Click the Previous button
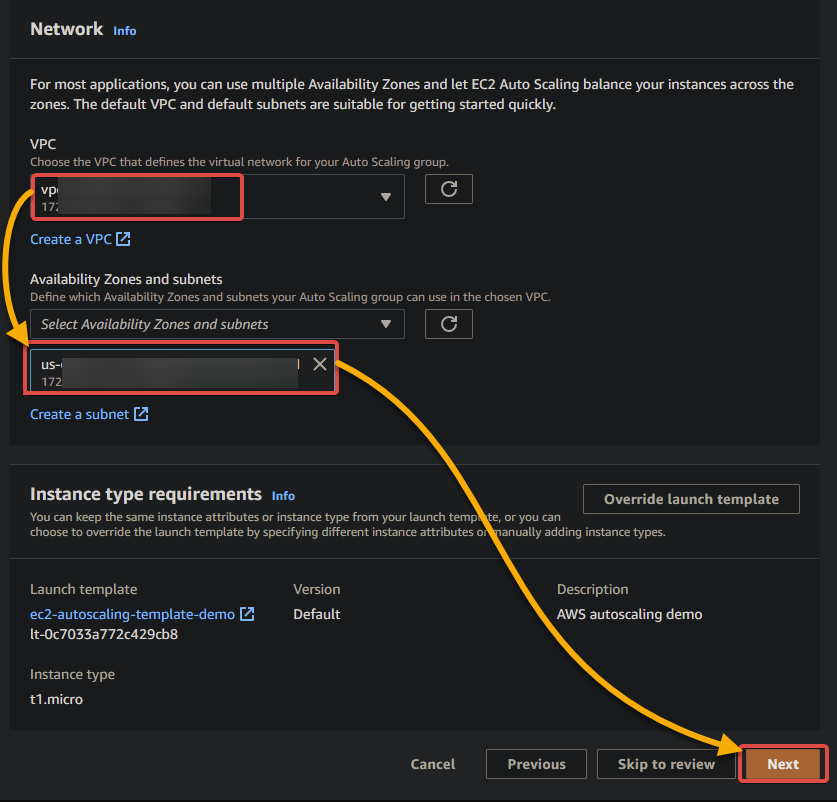Viewport: 837px width, 802px height. [536, 764]
